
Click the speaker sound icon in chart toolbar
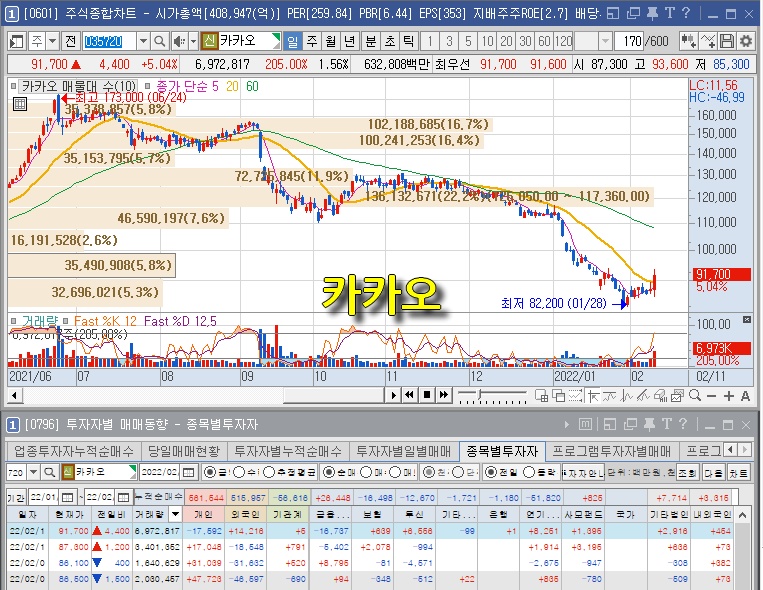[x=179, y=41]
